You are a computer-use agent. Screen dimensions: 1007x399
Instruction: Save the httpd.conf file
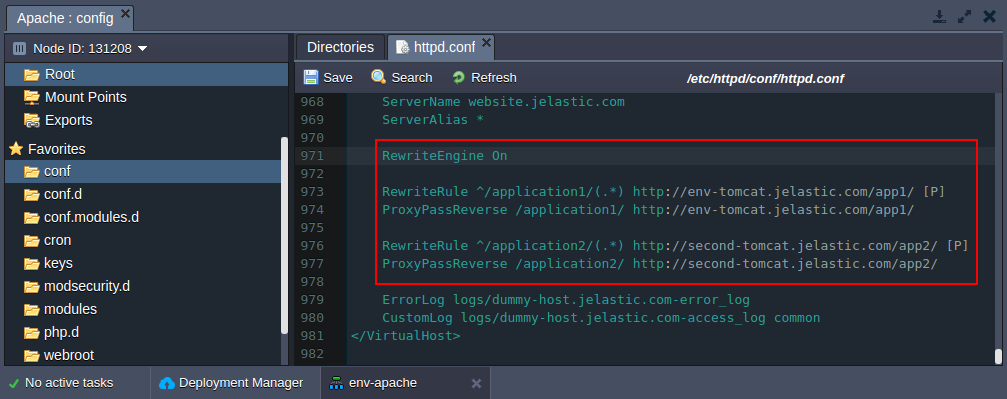coord(328,77)
